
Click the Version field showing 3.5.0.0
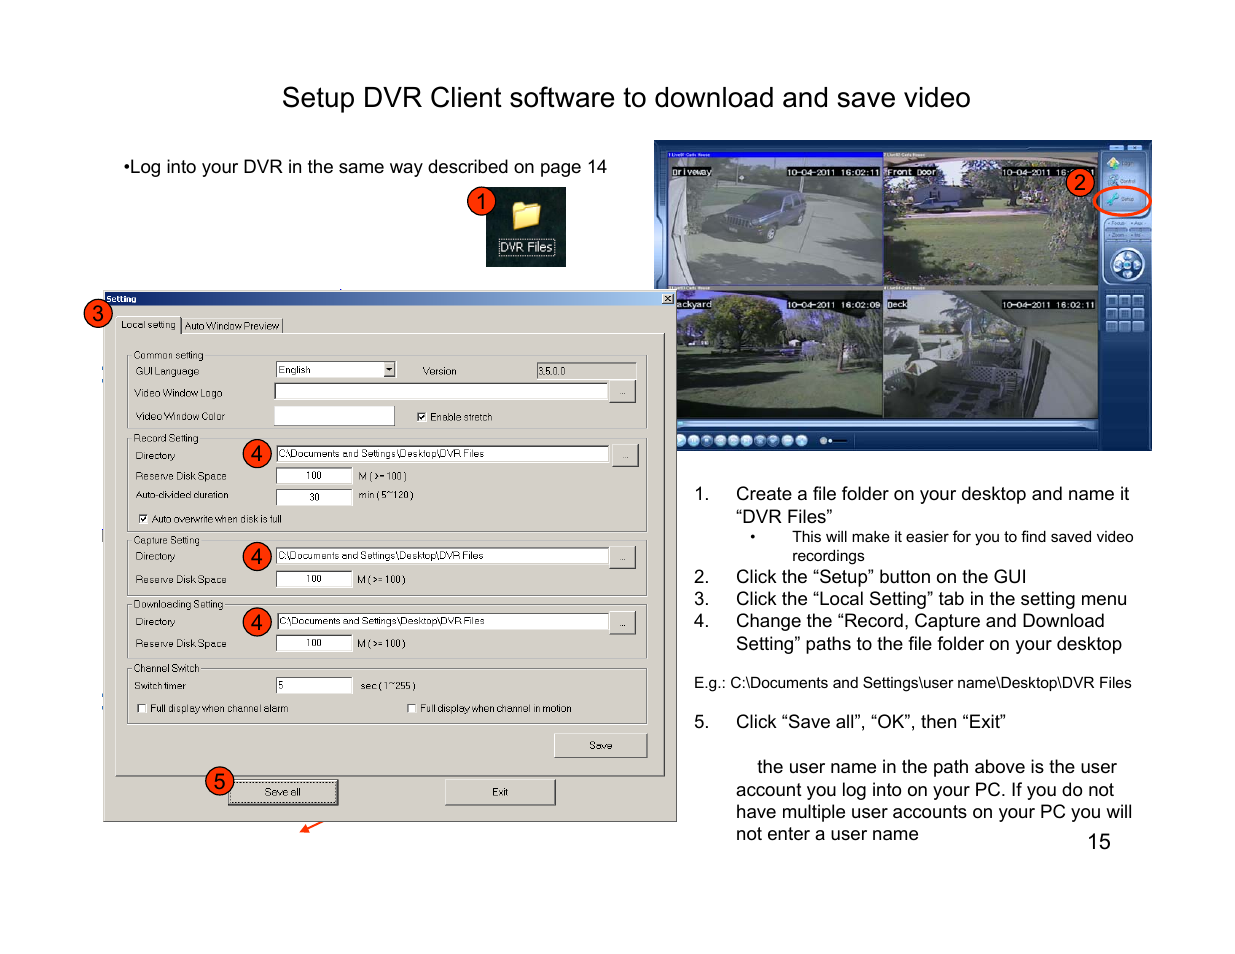pos(586,371)
